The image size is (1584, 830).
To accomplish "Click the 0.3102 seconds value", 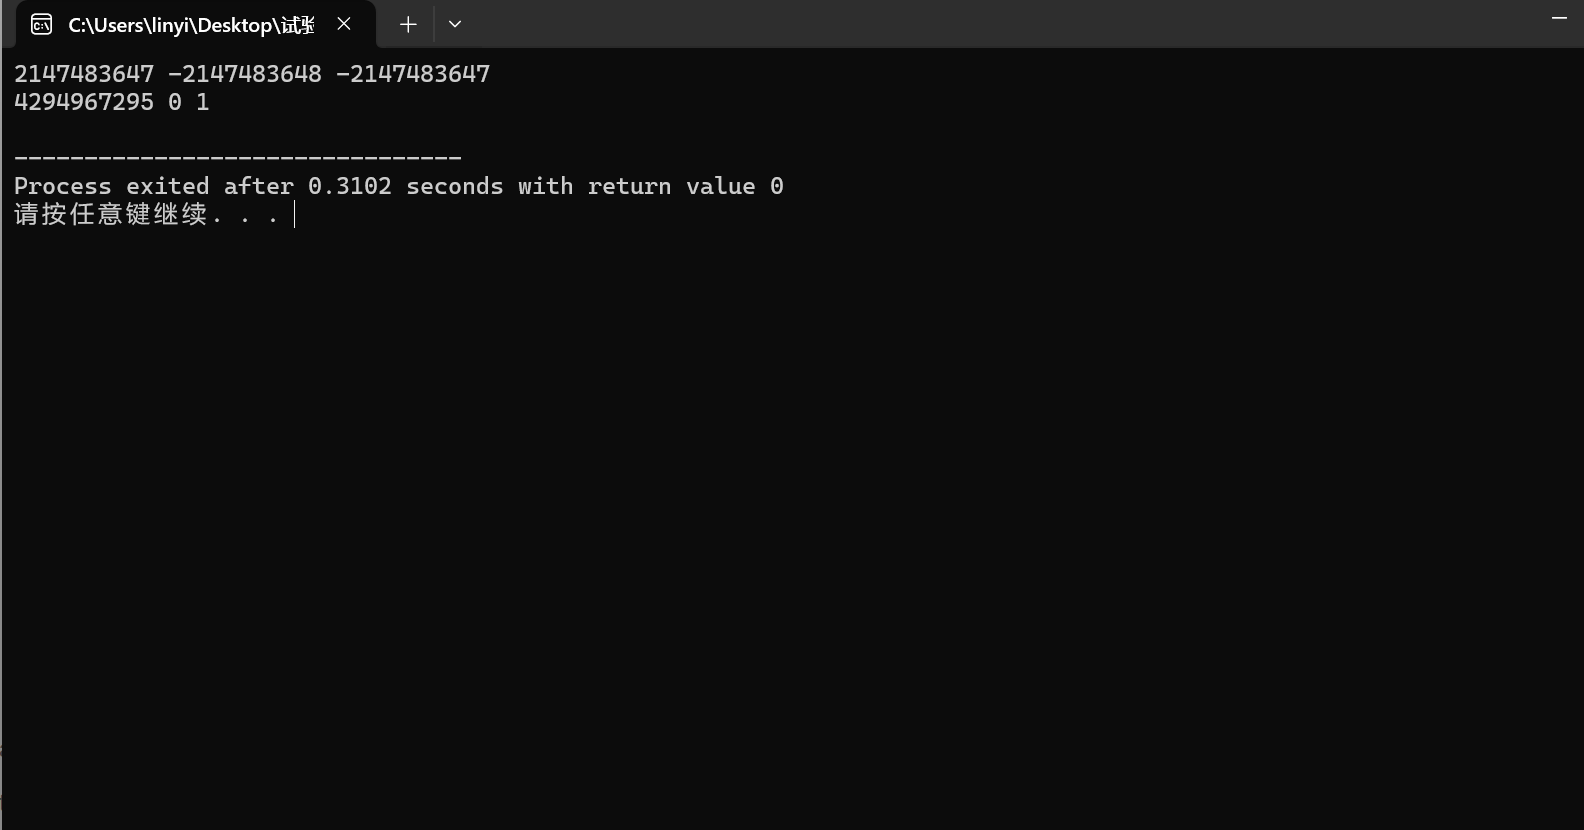I will coord(349,186).
